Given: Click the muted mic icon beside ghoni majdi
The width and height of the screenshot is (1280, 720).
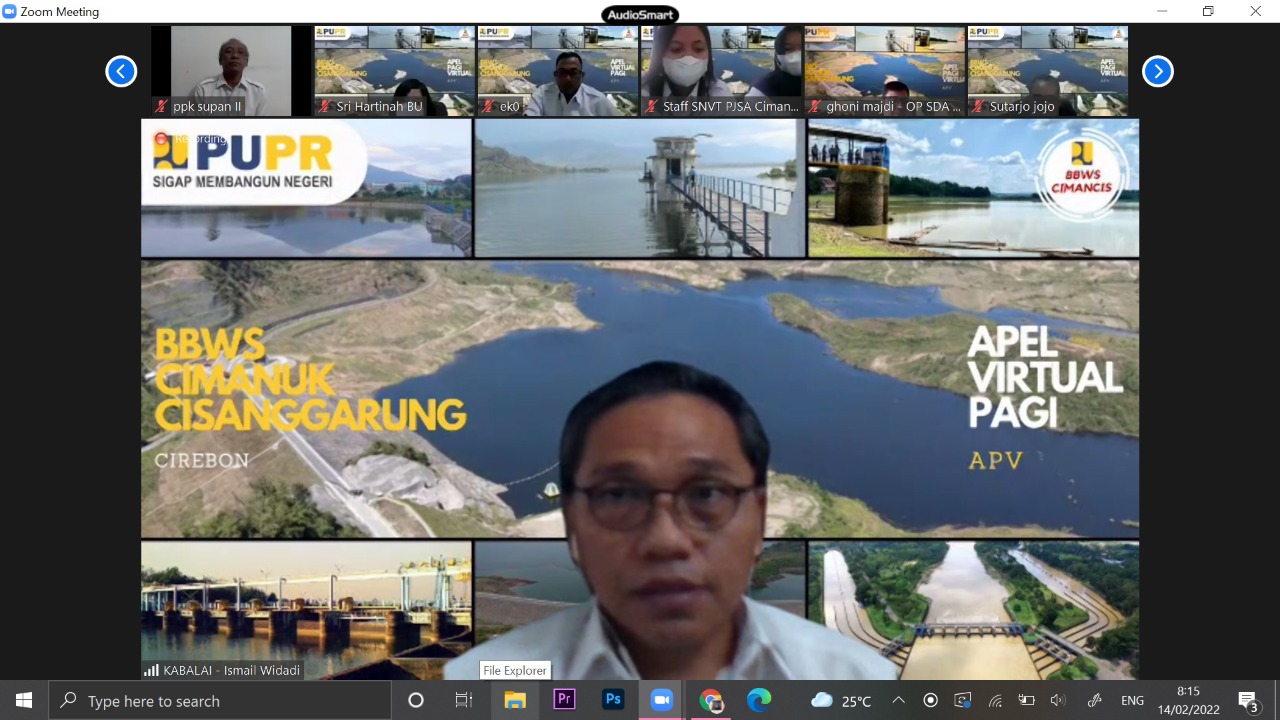Looking at the screenshot, I should coord(815,106).
